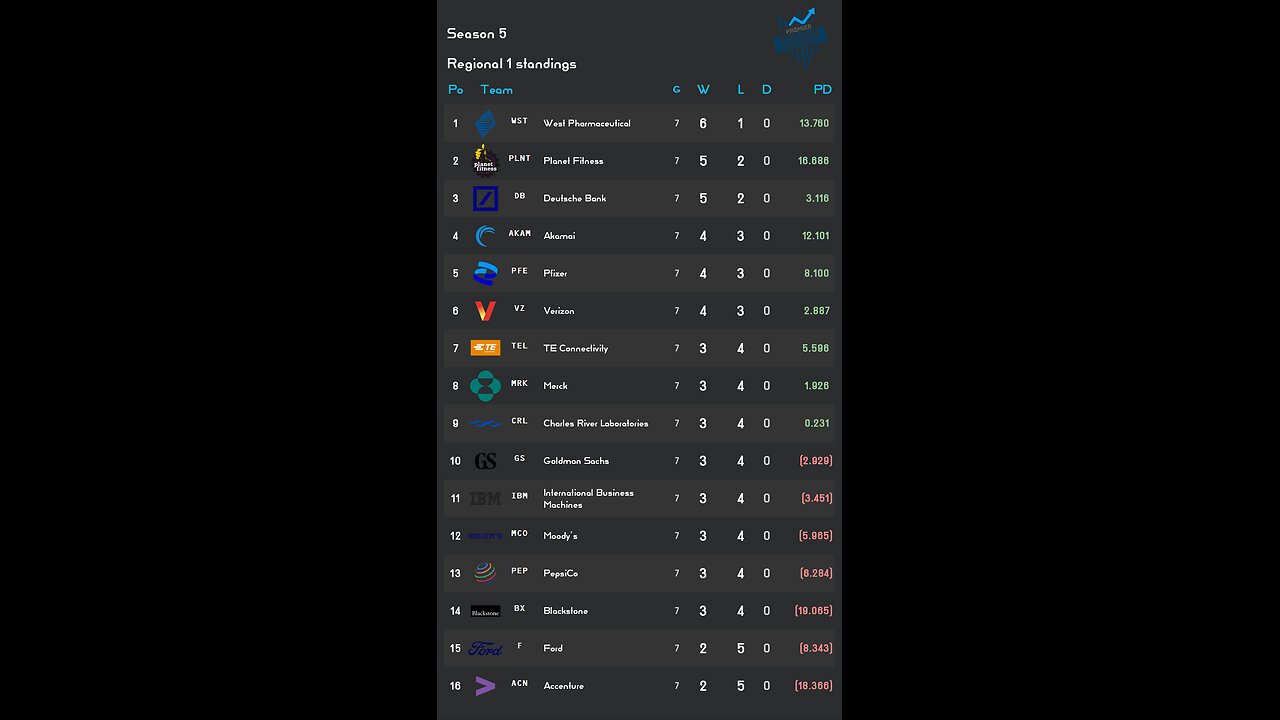Click the West Pharmaceutical team logo
The width and height of the screenshot is (1280, 720).
tap(485, 123)
